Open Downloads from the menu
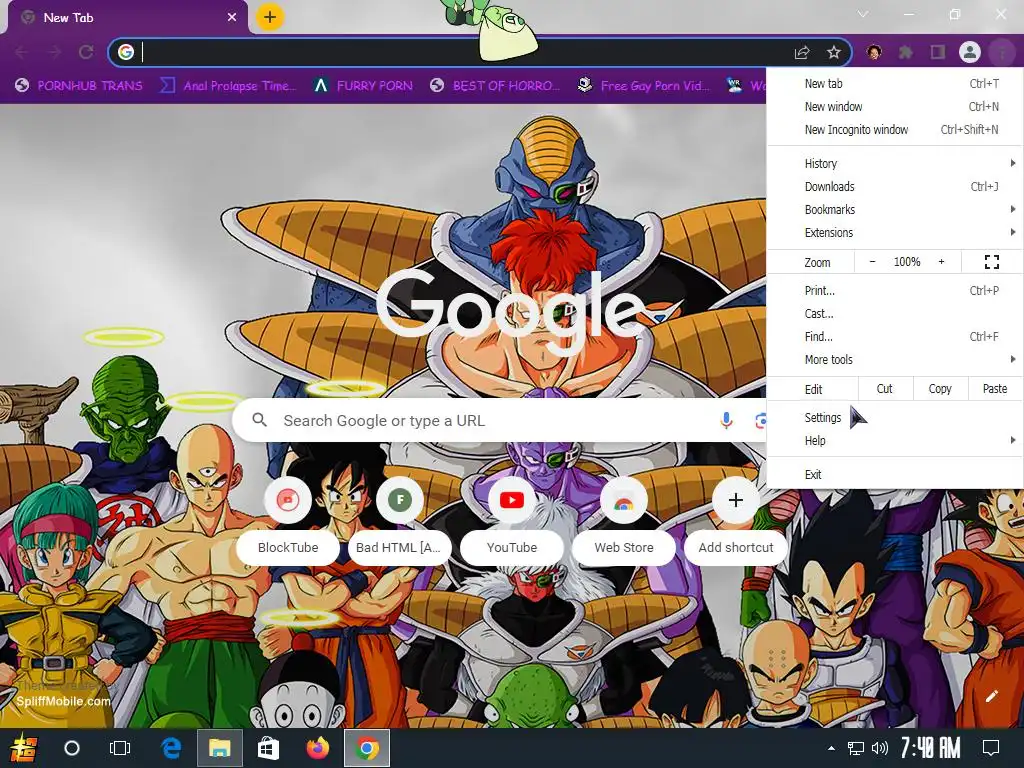 pyautogui.click(x=895, y=186)
